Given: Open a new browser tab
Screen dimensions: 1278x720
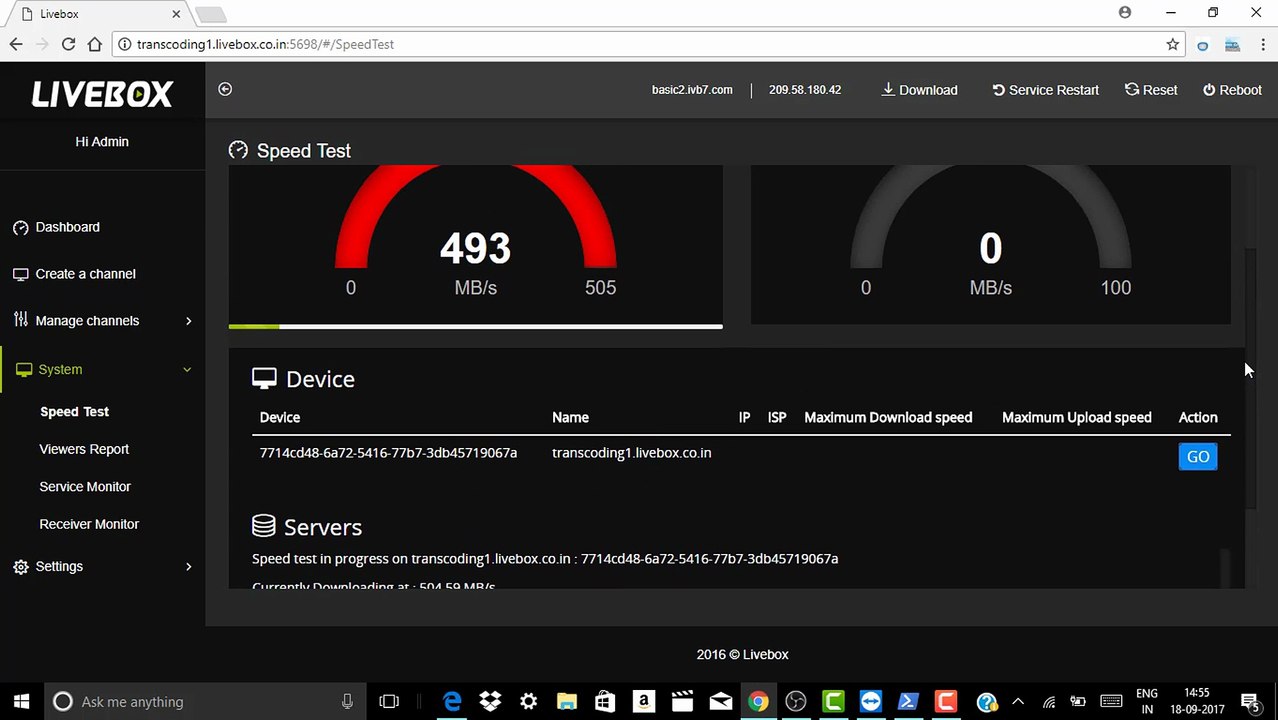Looking at the screenshot, I should pyautogui.click(x=210, y=14).
